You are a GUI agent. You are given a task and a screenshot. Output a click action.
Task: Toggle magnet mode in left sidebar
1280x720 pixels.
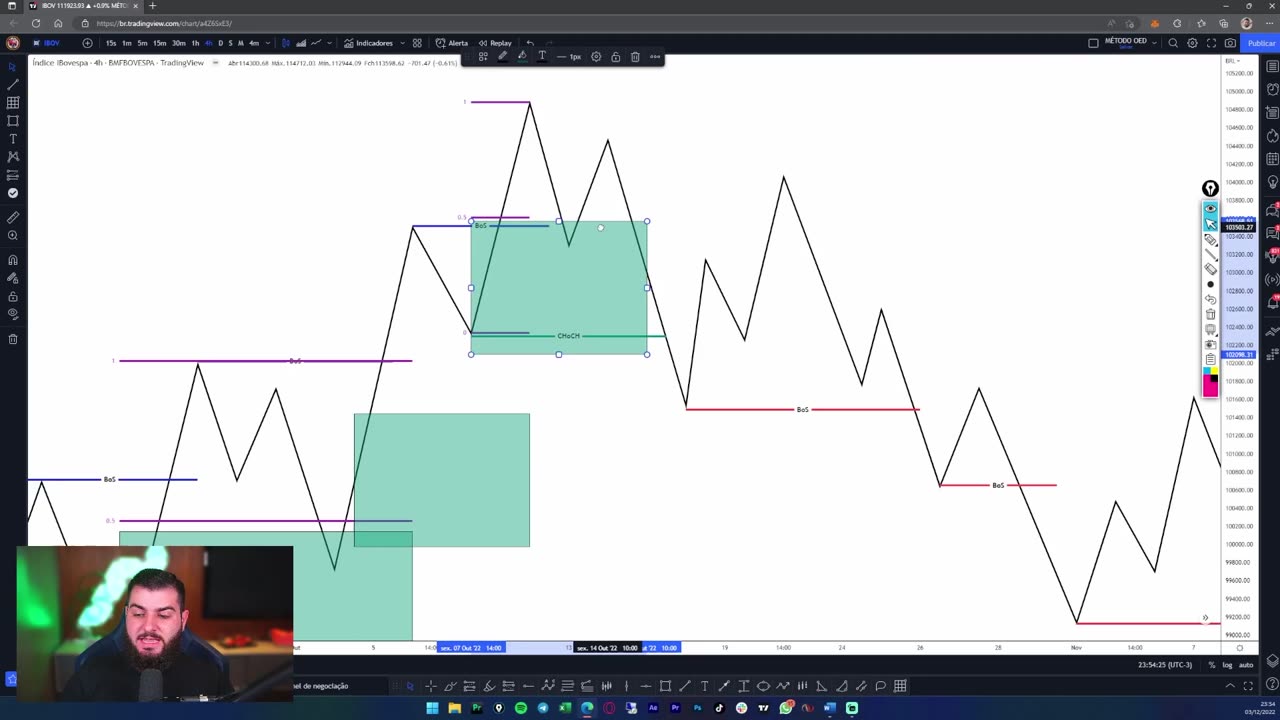point(13,260)
